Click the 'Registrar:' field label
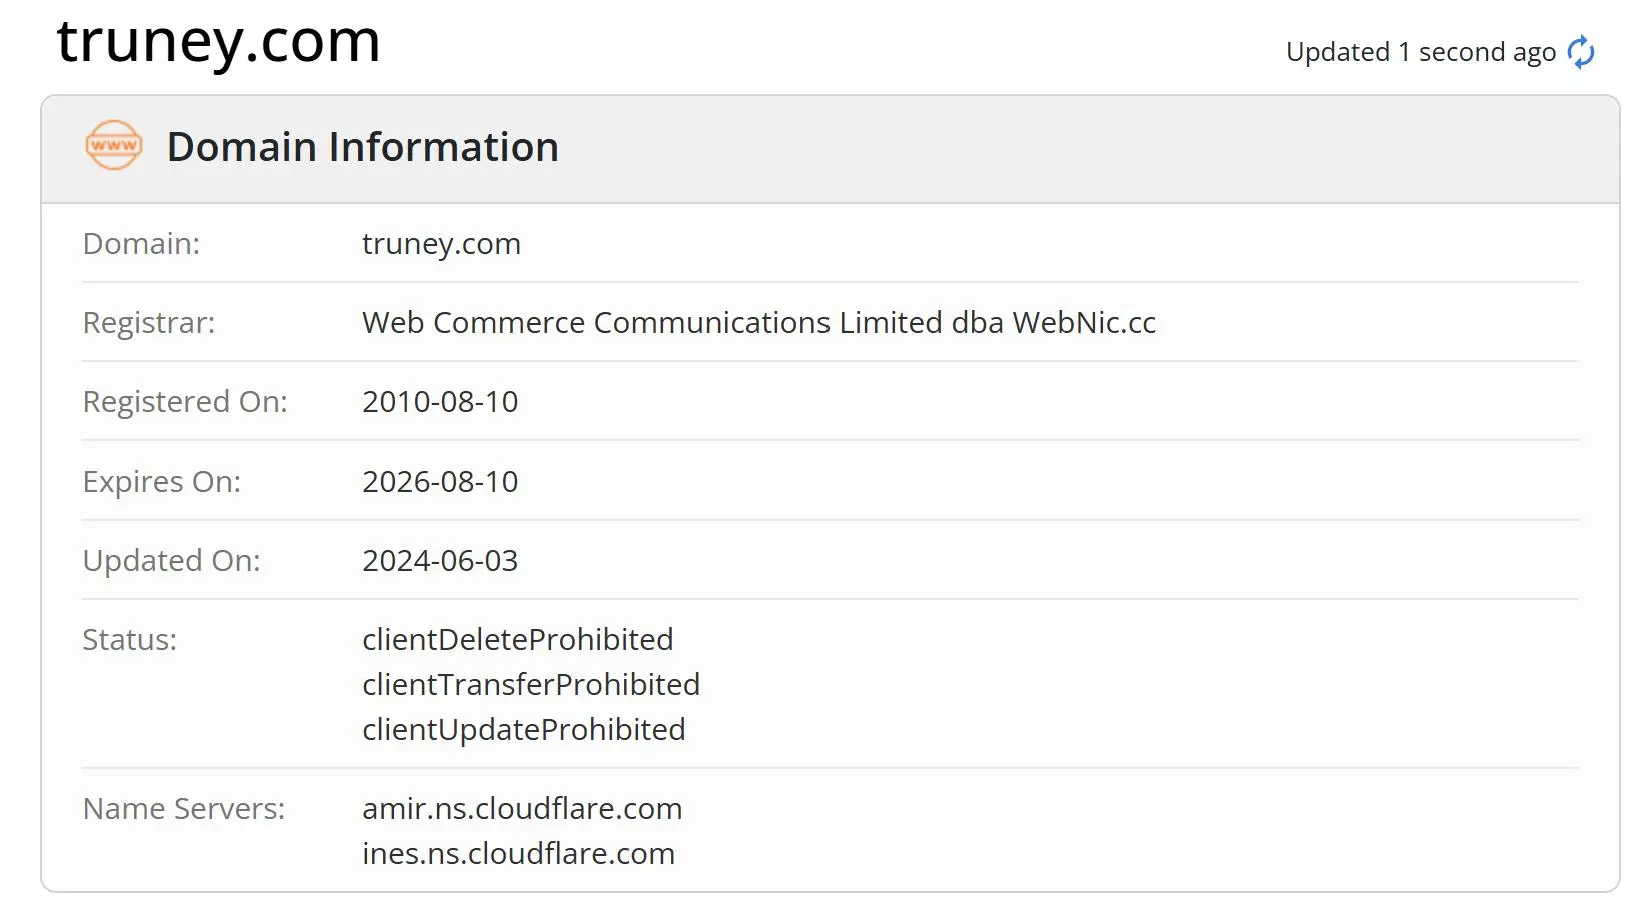This screenshot has width=1648, height=906. pos(149,323)
